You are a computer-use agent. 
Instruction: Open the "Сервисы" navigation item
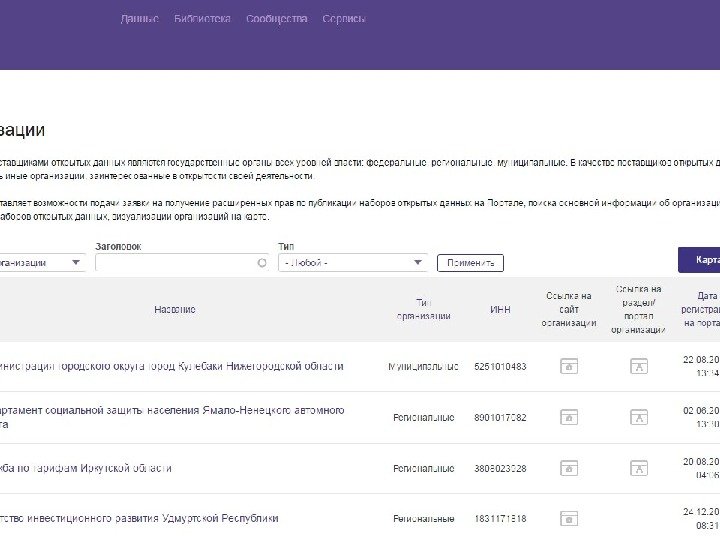344,19
